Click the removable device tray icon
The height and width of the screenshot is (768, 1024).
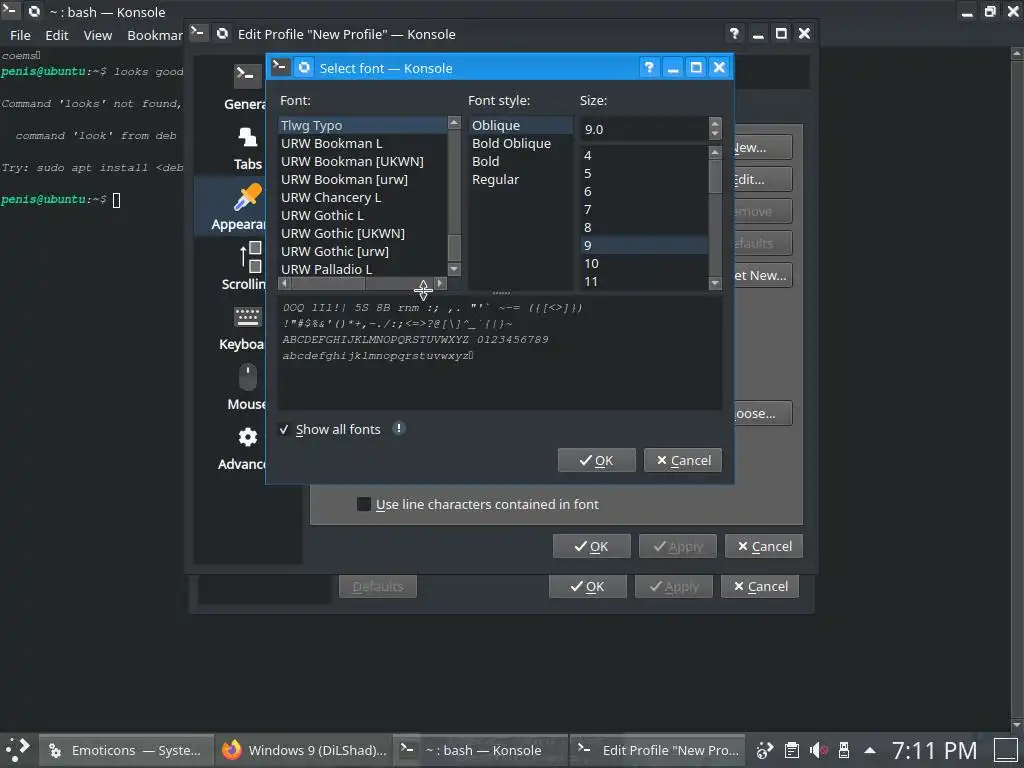[844, 750]
